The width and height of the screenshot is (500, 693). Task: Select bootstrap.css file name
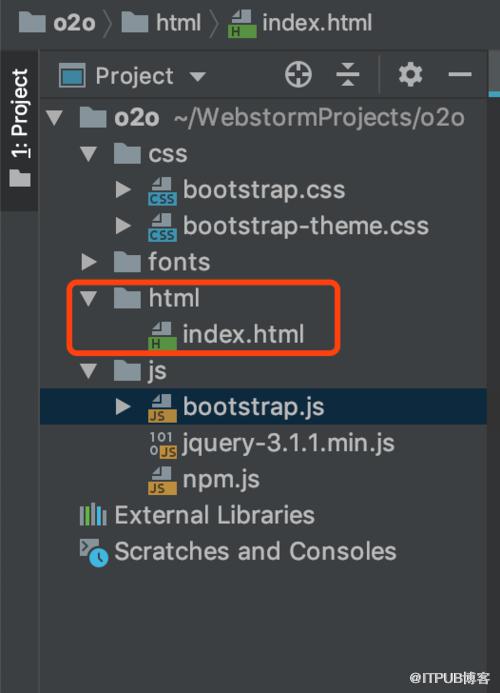click(264, 190)
